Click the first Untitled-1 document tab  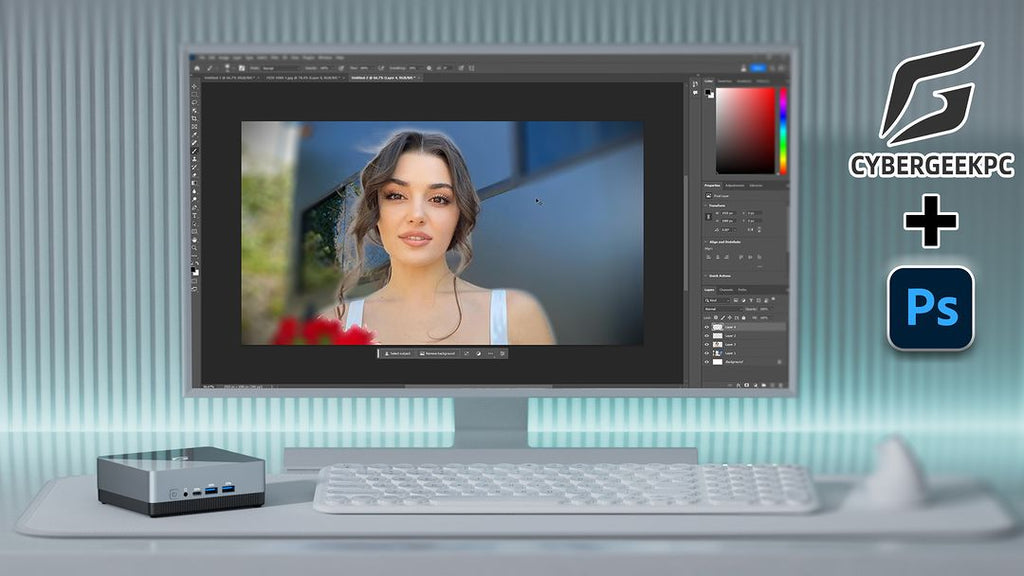point(230,78)
